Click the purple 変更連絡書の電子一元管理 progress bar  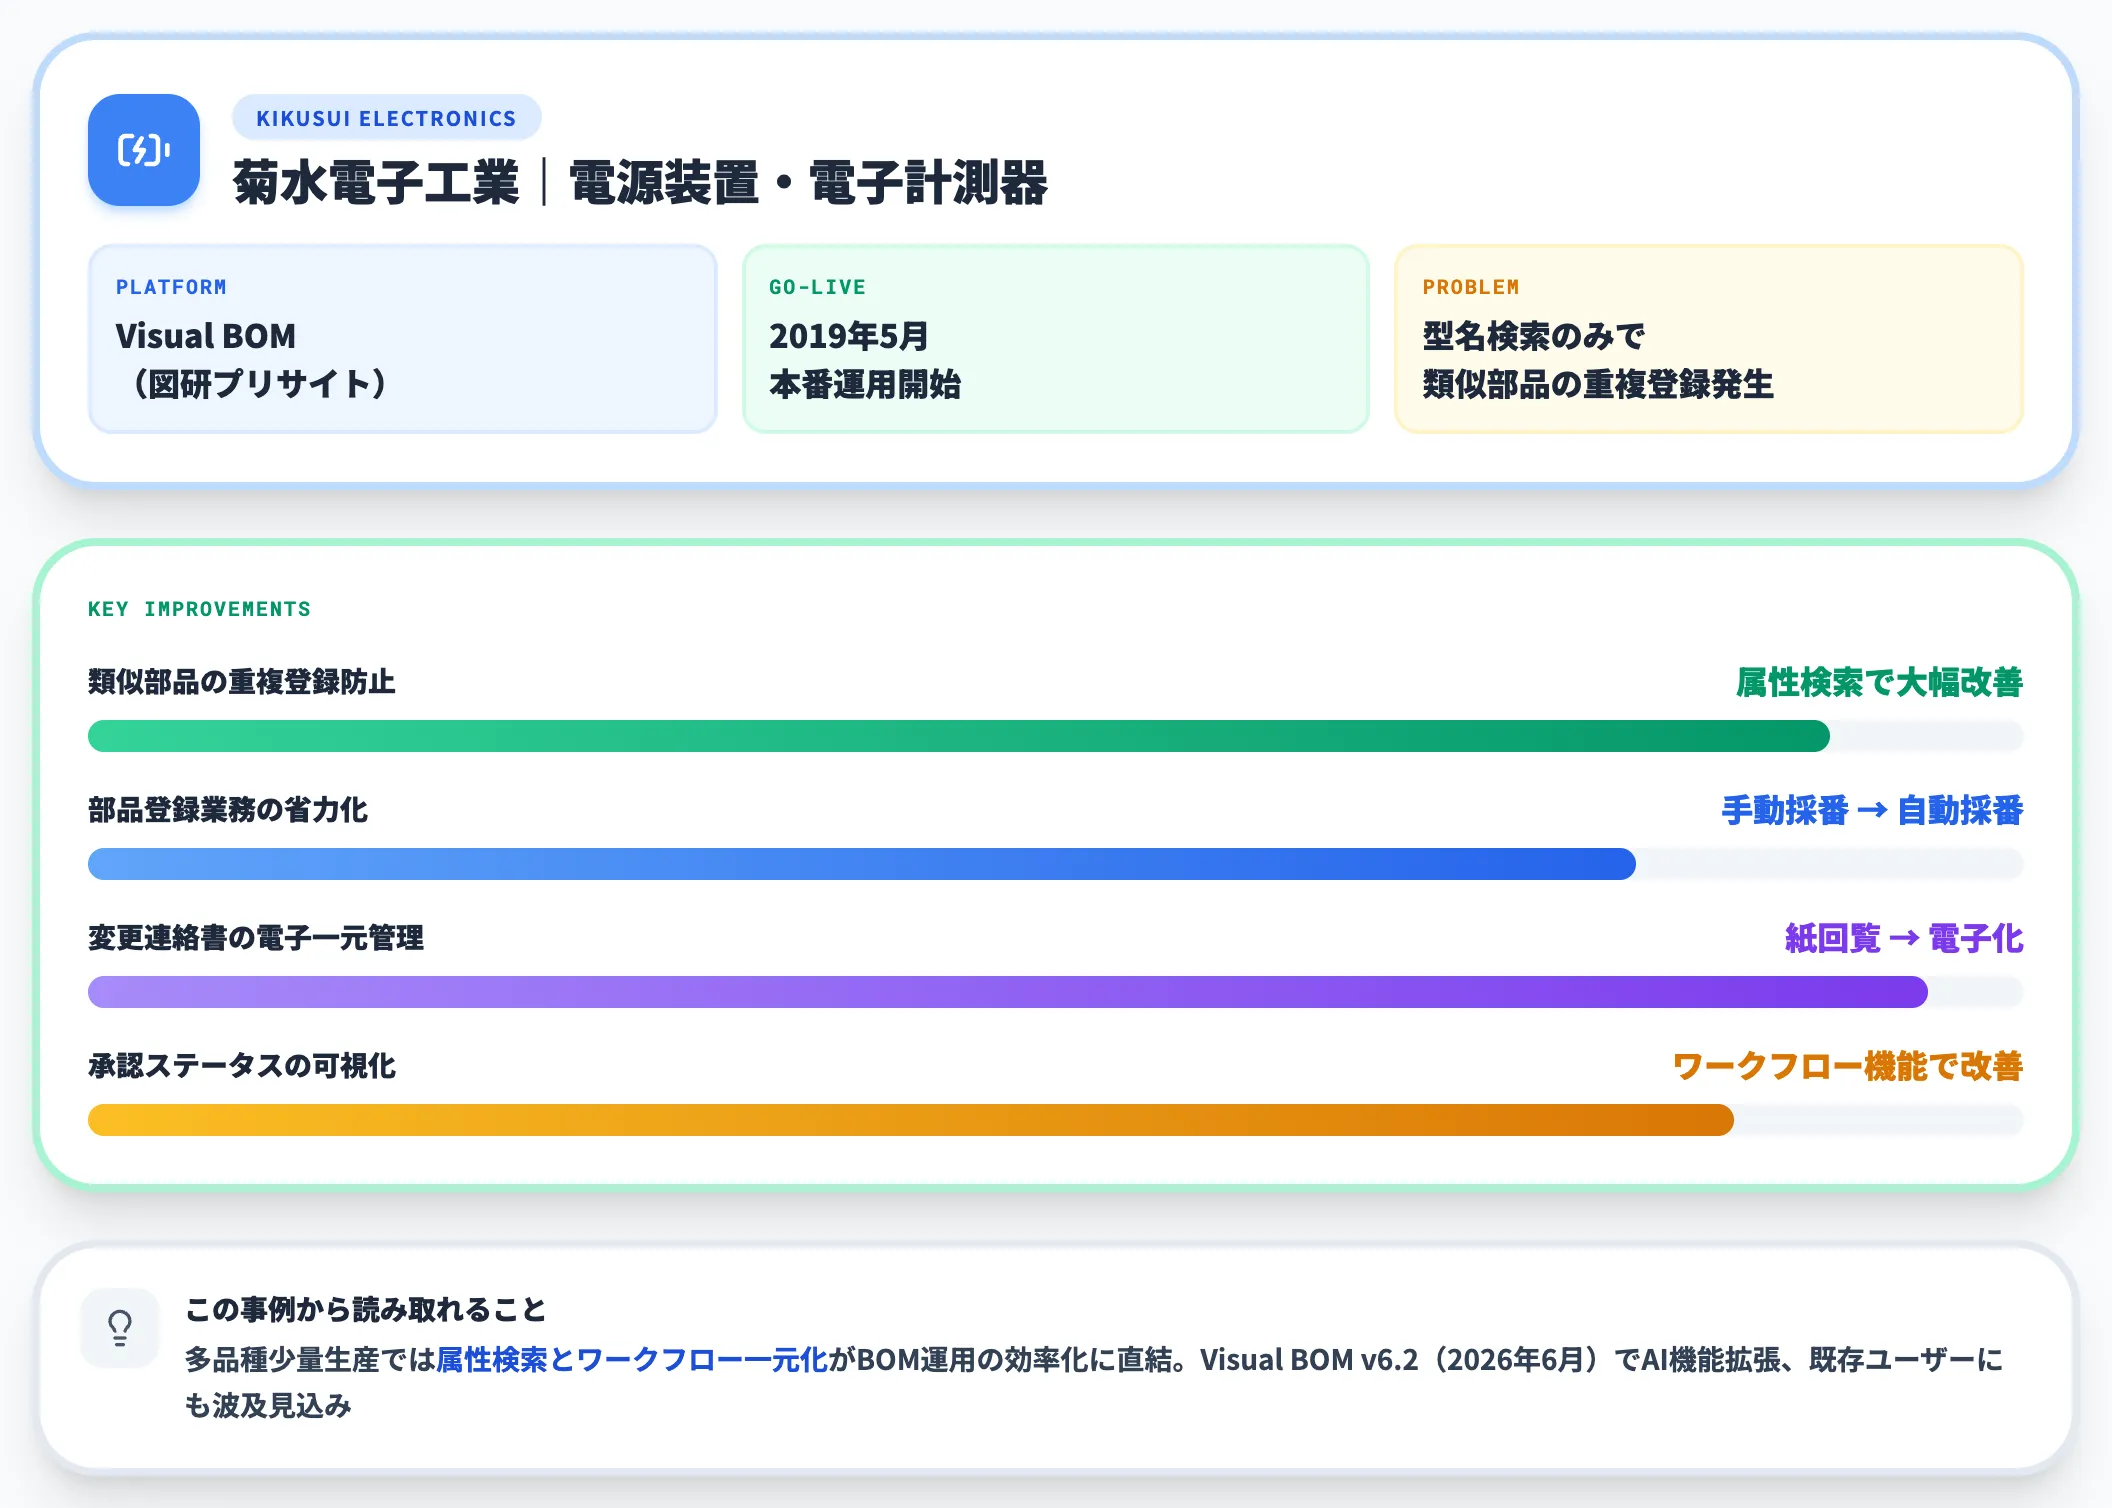(1056, 992)
